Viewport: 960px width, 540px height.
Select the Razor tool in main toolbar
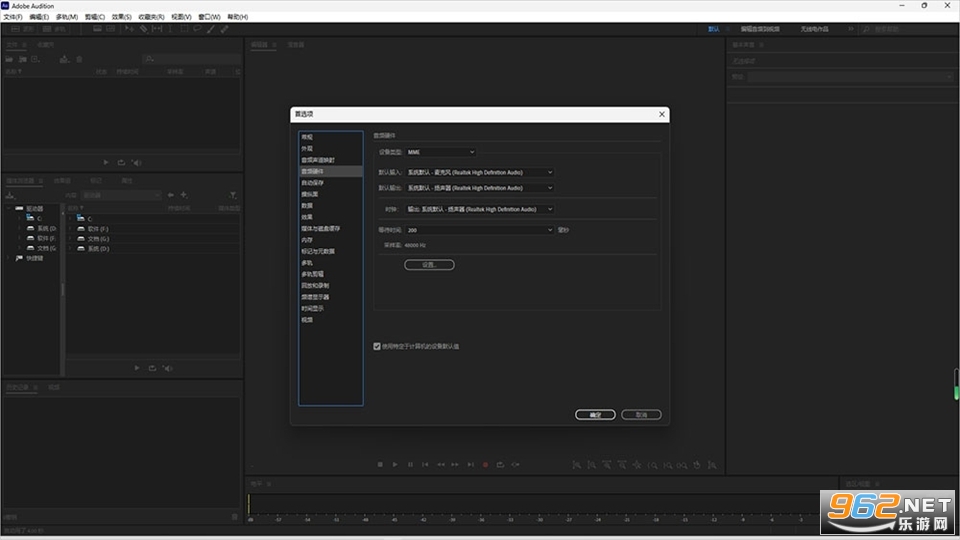click(x=143, y=29)
